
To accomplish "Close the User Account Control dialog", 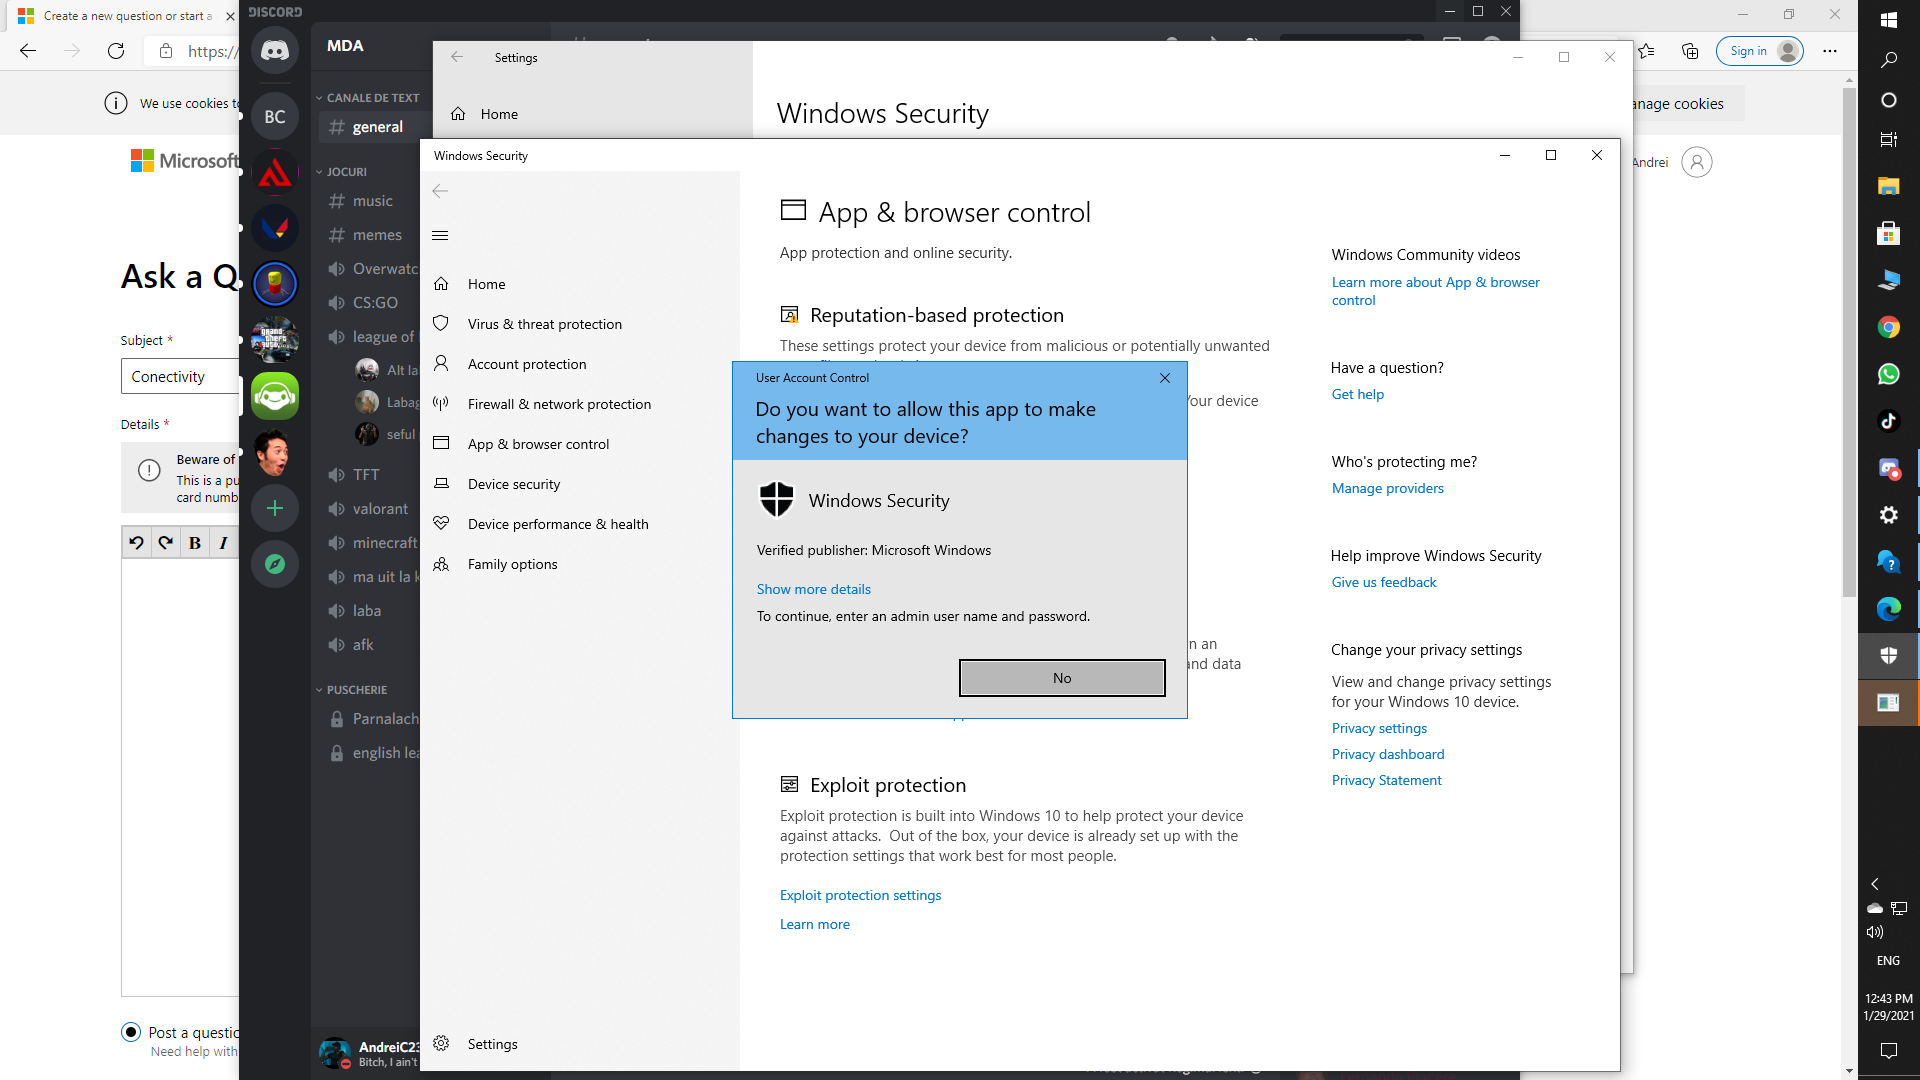I will 1165,378.
